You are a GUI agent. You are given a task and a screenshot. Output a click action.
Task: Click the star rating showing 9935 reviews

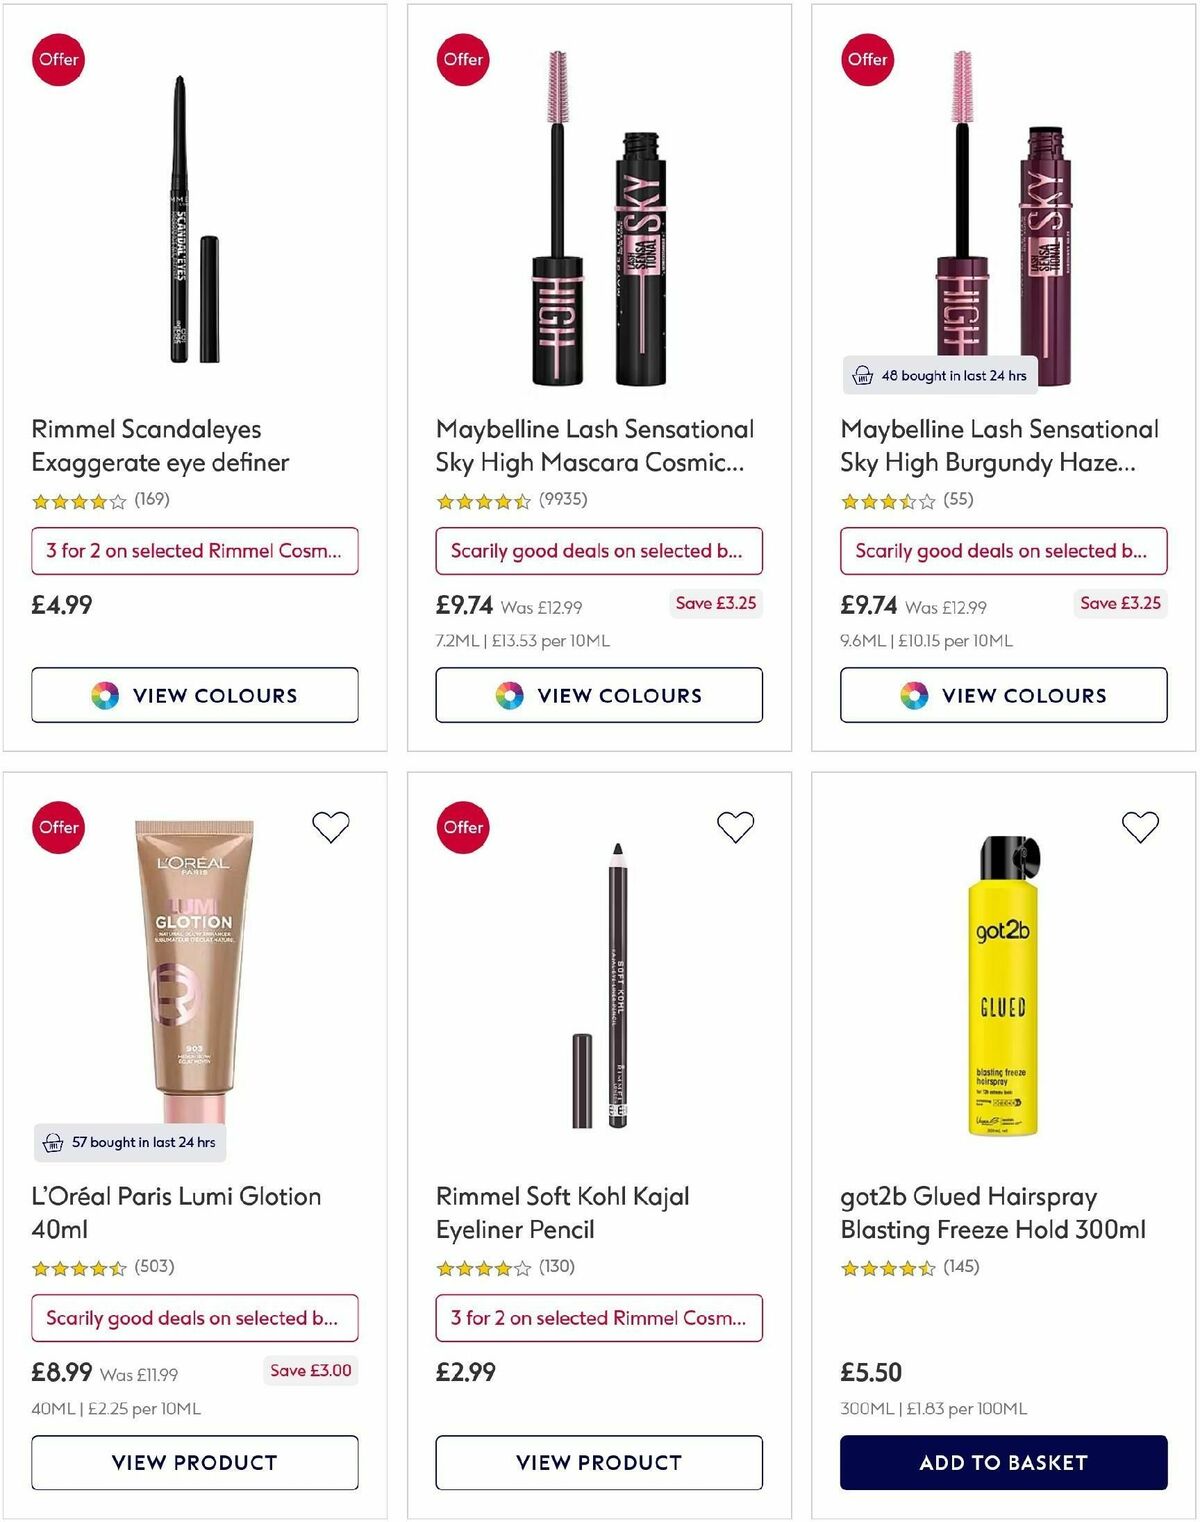pos(486,502)
